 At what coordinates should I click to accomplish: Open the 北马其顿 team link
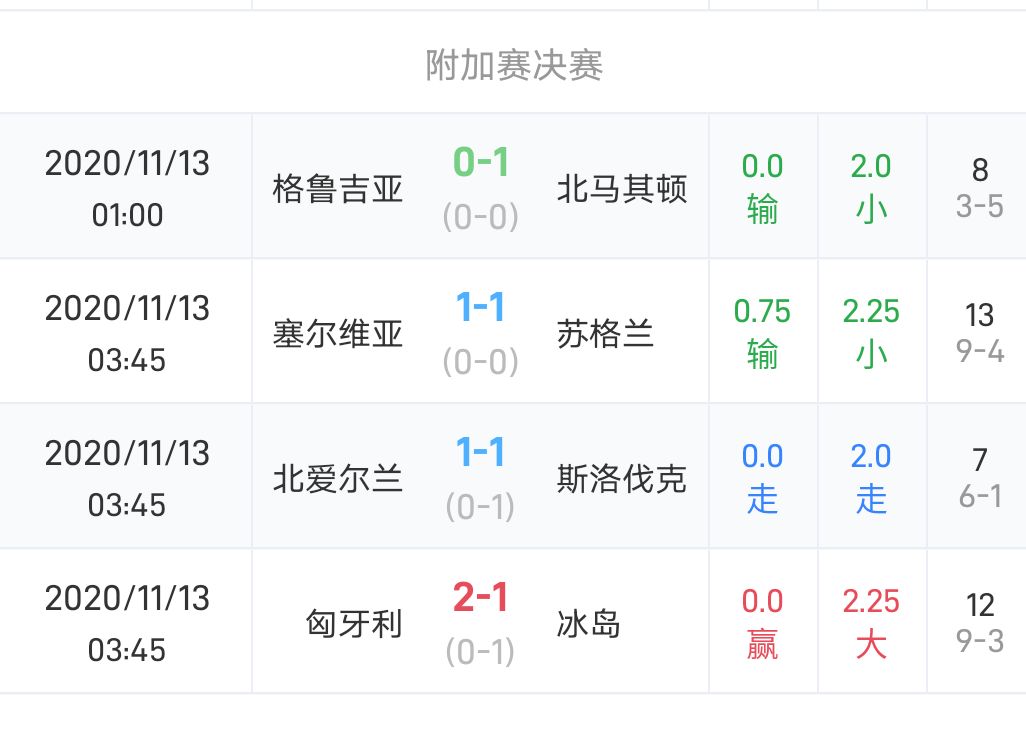pos(622,188)
